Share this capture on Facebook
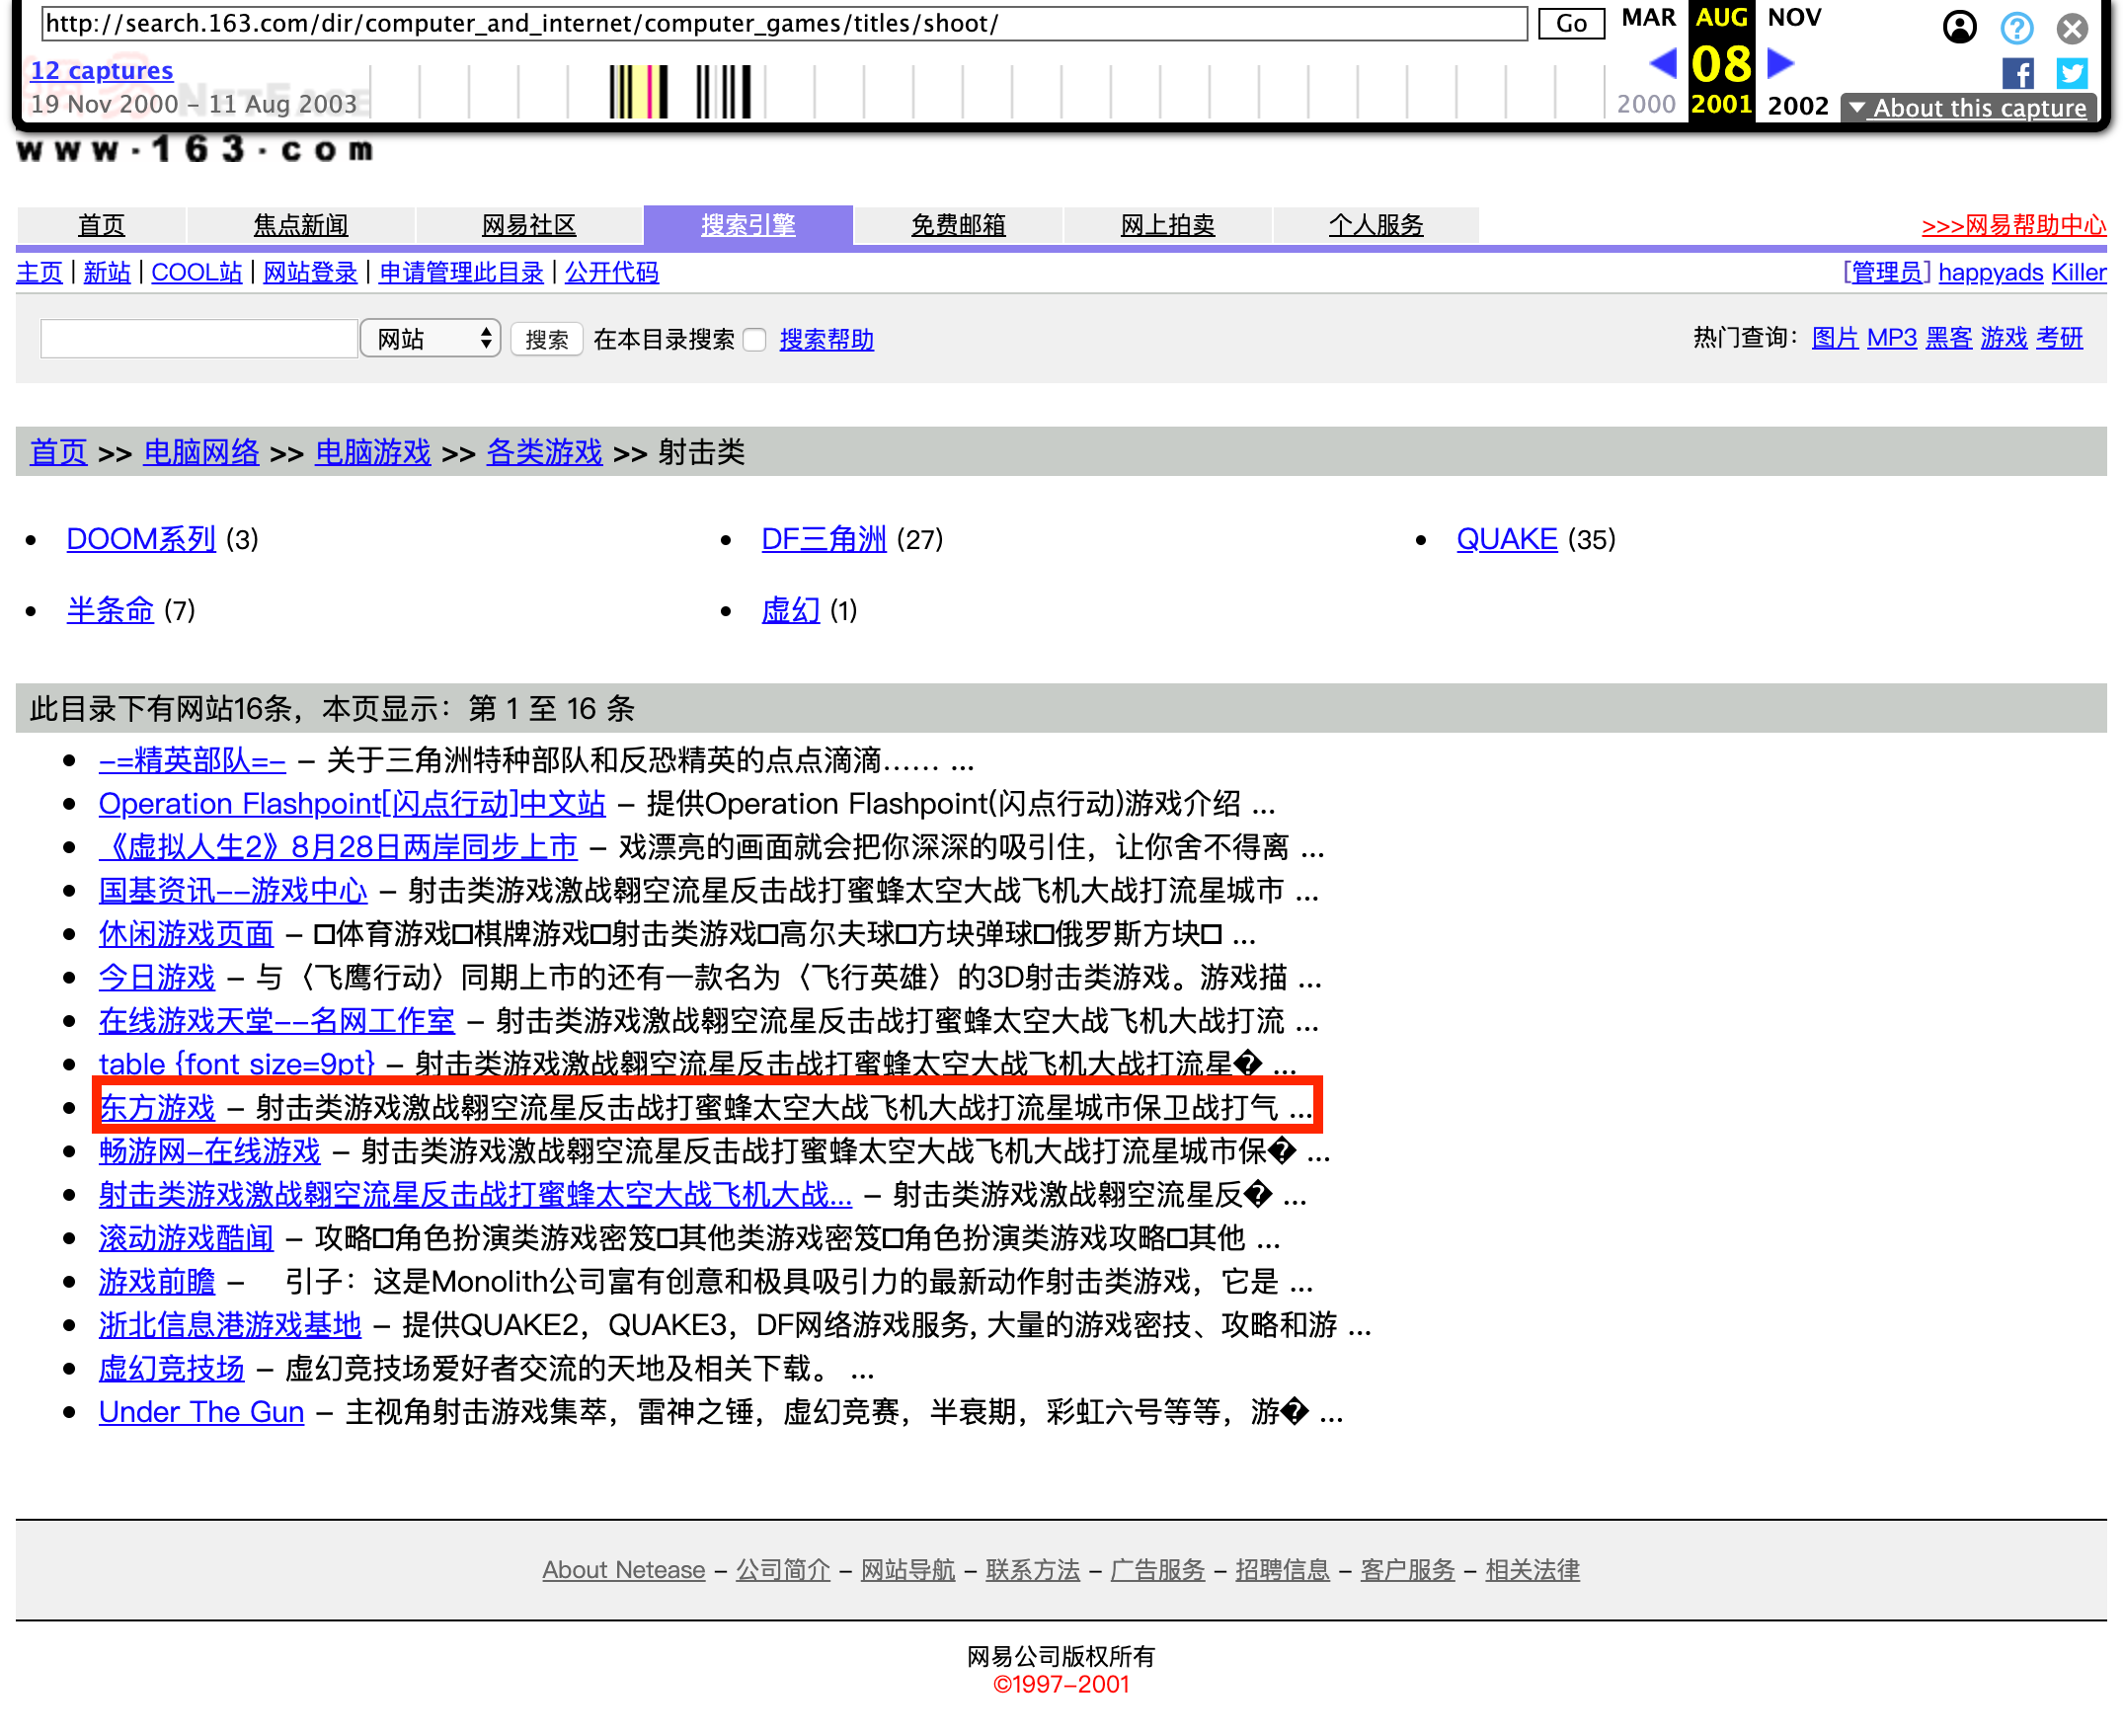The image size is (2123, 1736). coord(2016,73)
